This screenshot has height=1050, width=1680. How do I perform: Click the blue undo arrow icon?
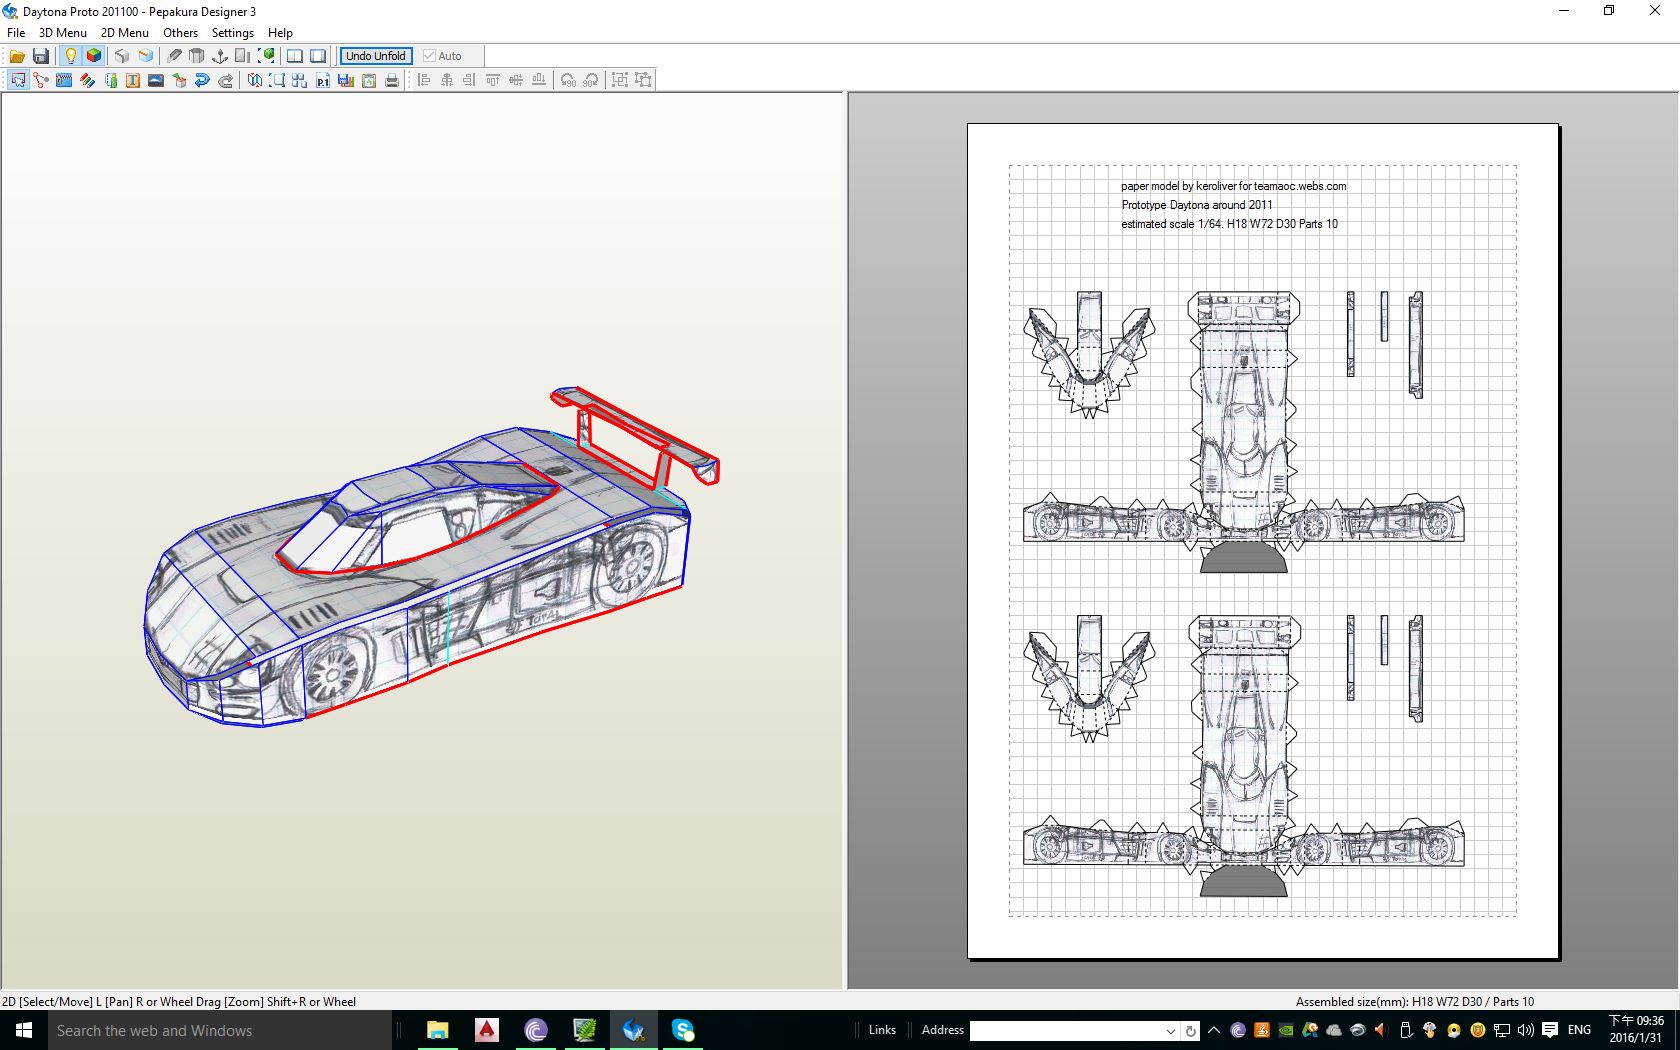pos(202,80)
